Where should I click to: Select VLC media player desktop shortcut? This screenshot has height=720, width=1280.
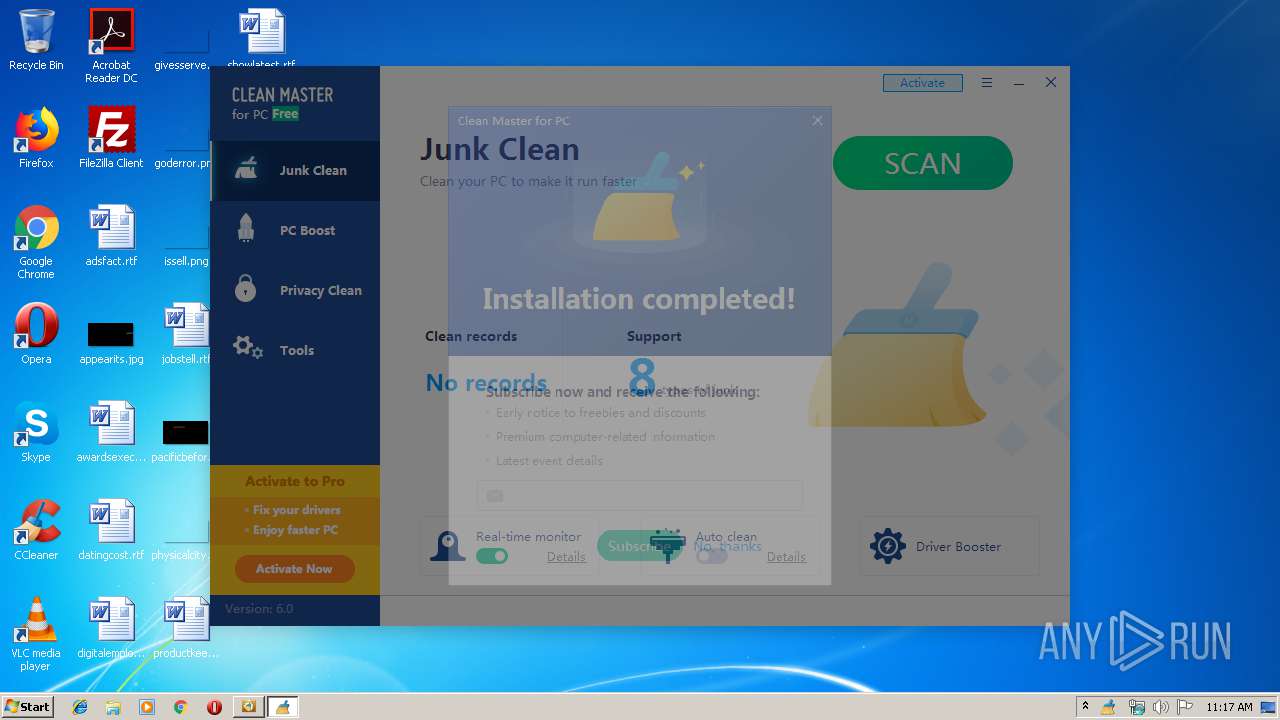pos(36,634)
